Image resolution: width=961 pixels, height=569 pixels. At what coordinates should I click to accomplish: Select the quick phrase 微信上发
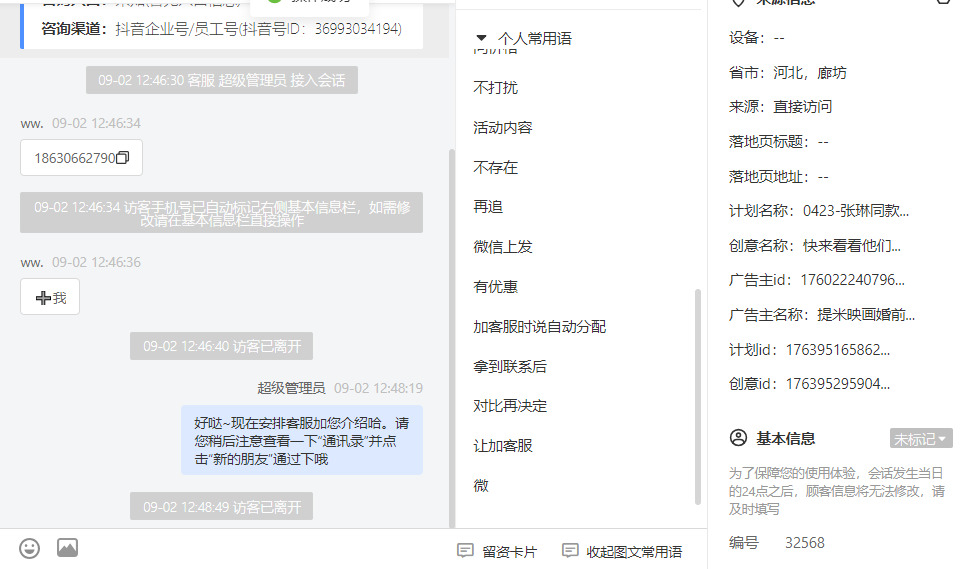point(503,247)
